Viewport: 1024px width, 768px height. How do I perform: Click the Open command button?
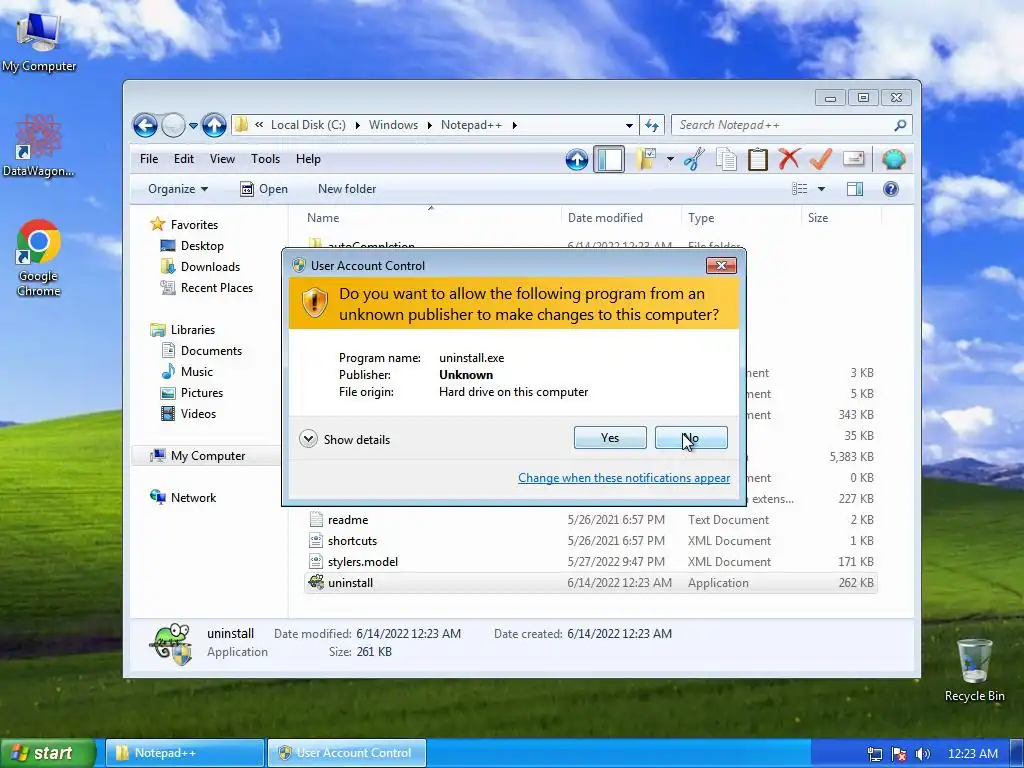pos(264,189)
